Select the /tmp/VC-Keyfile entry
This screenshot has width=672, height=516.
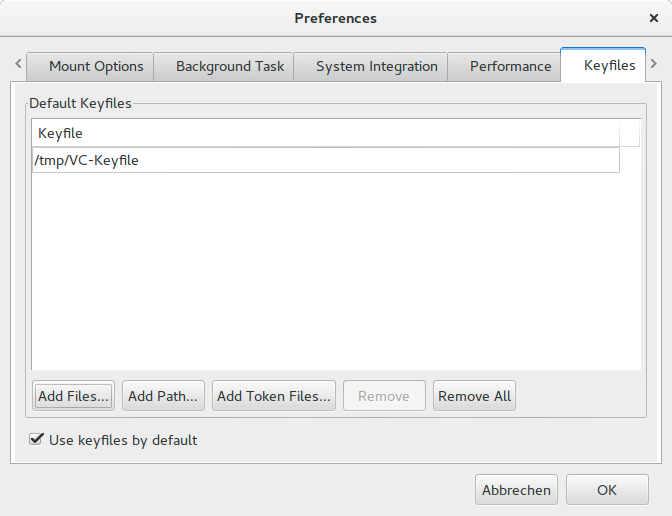[x=325, y=160]
